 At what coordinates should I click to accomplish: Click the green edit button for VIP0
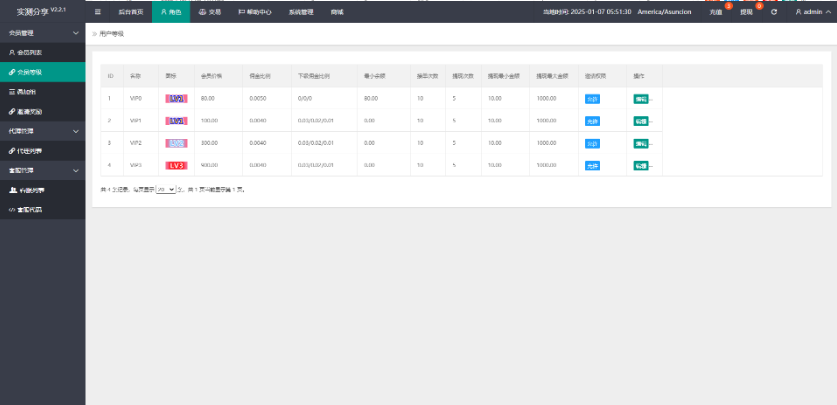tap(641, 99)
